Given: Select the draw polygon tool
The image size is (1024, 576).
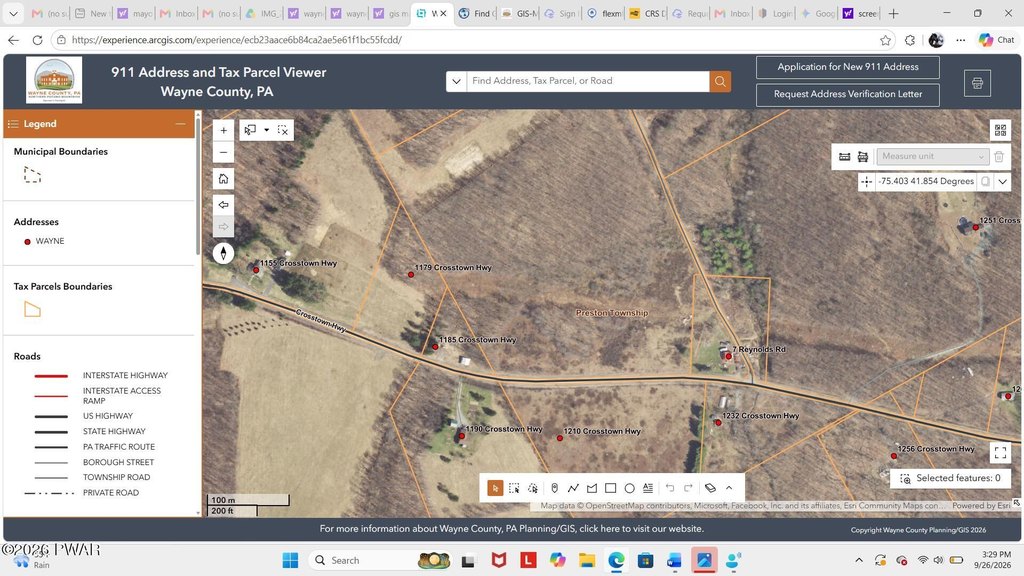Looking at the screenshot, I should coord(592,488).
